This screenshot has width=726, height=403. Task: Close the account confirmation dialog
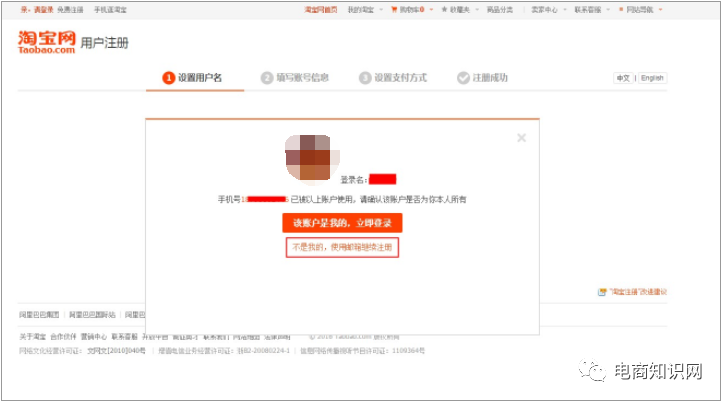pyautogui.click(x=521, y=138)
